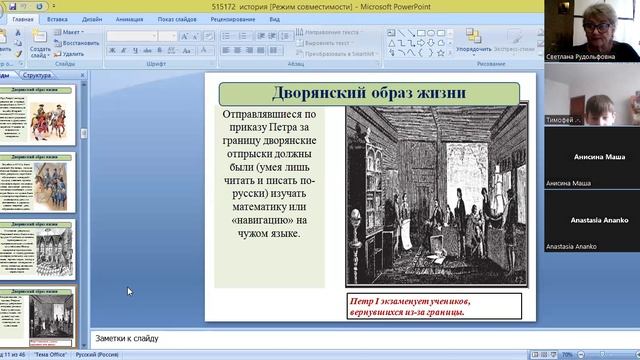640x360 pixels.
Task: Open the Главная ribbon tab
Action: 23,19
